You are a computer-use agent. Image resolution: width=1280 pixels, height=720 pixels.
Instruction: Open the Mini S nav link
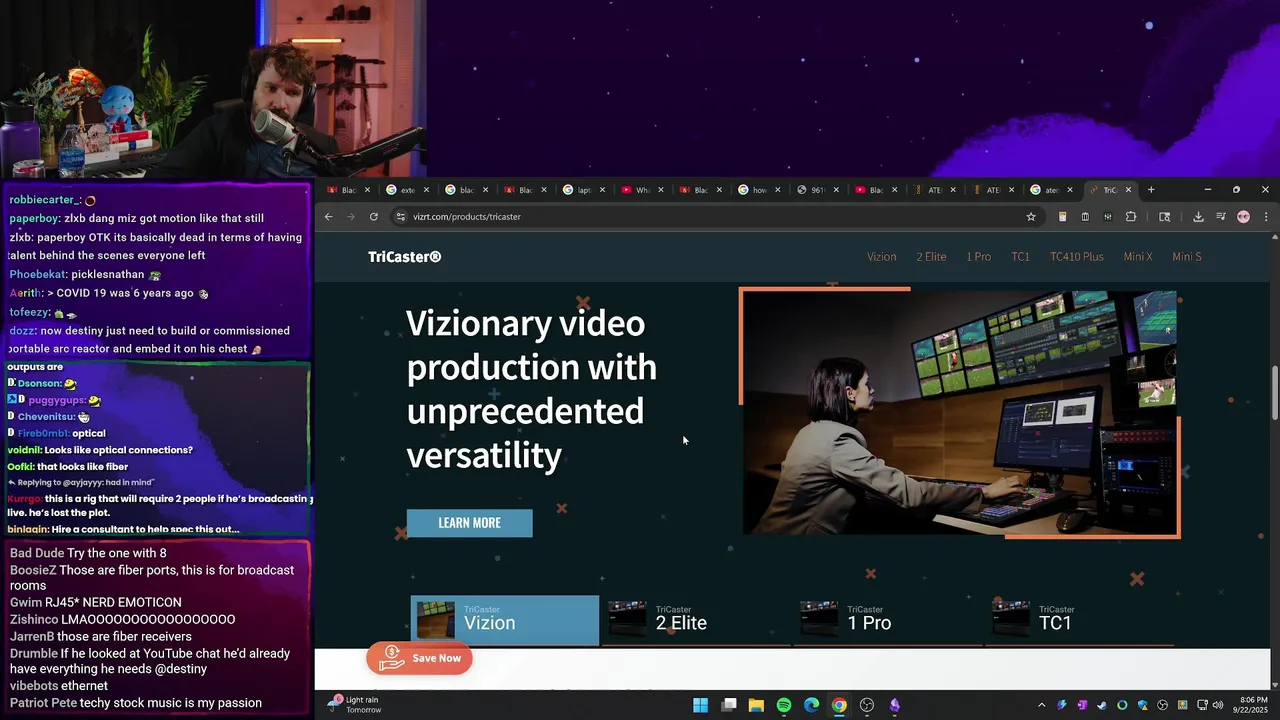tap(1186, 257)
